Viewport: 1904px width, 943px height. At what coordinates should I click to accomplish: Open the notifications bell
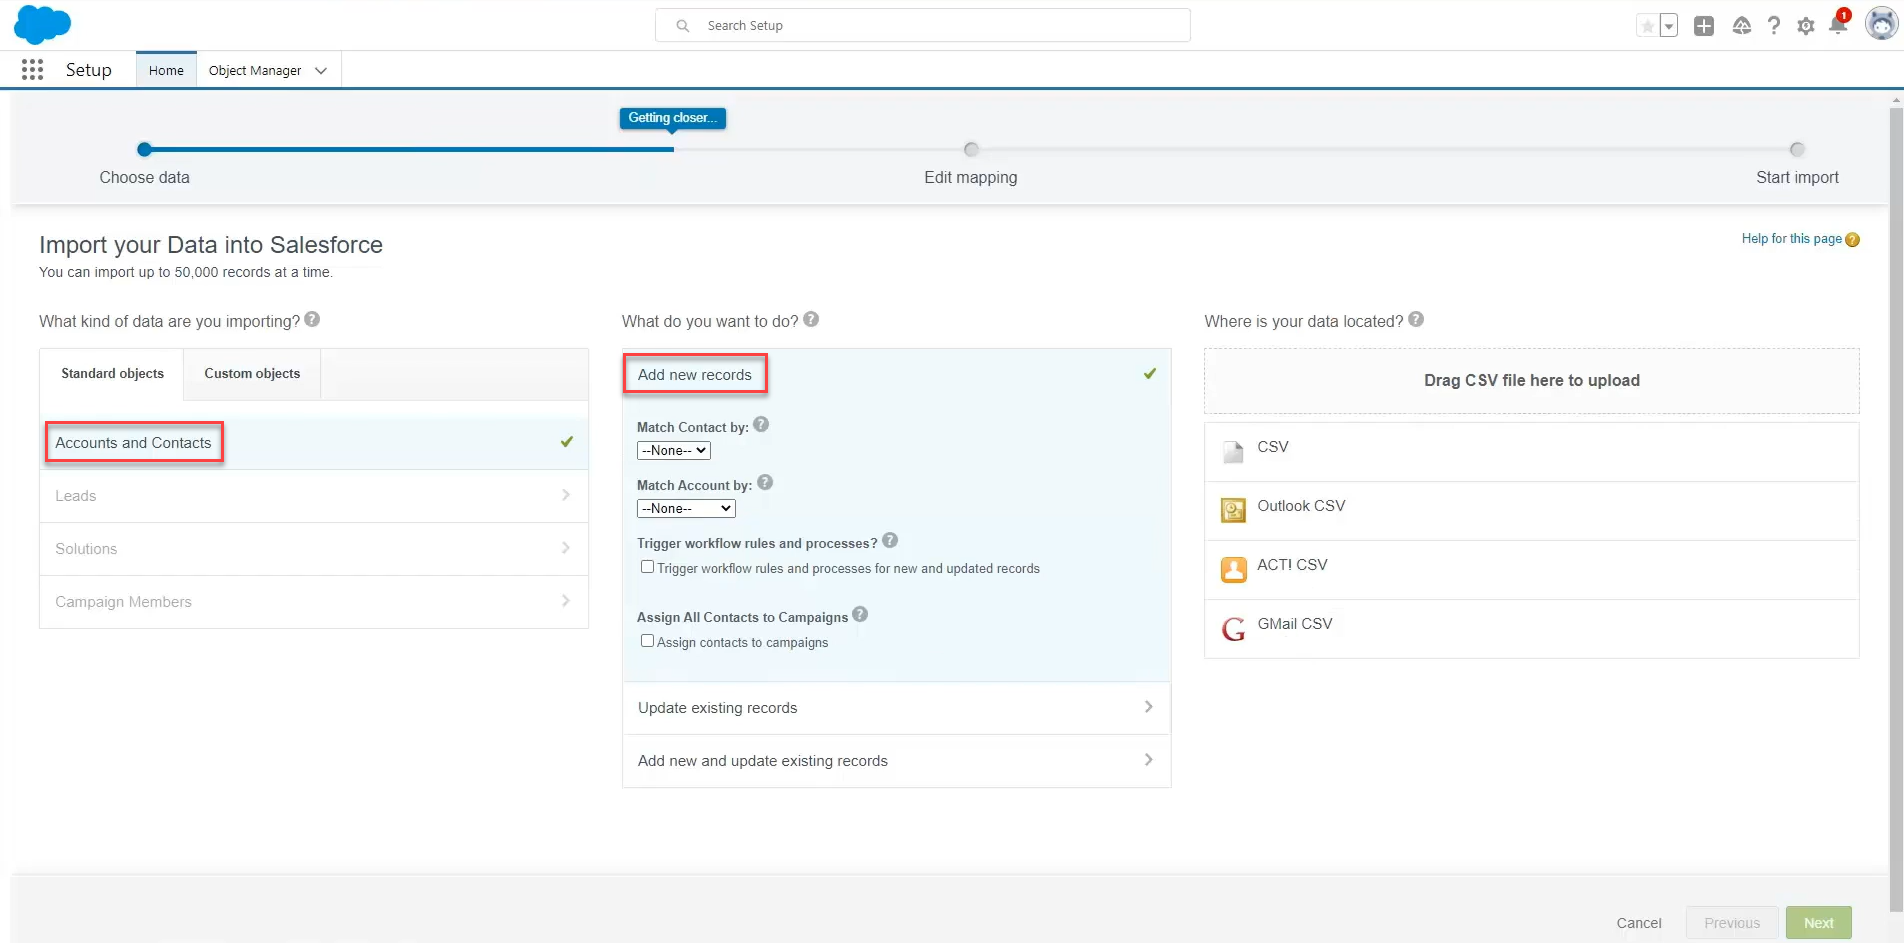1838,25
